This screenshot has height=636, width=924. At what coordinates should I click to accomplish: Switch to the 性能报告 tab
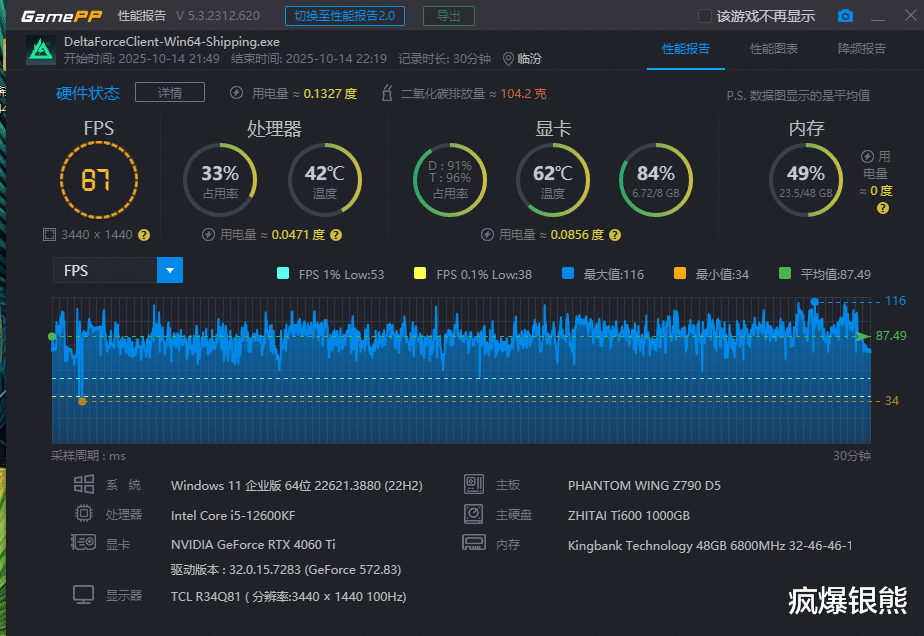click(685, 49)
